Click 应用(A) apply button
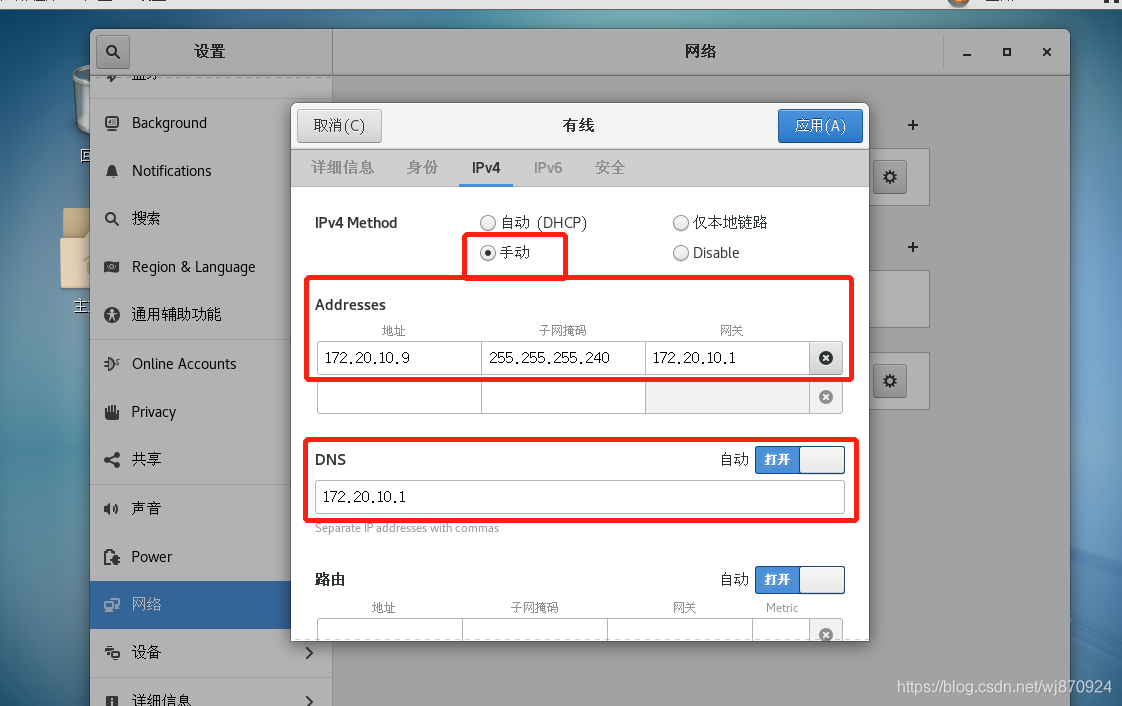The width and height of the screenshot is (1122, 706). pos(820,126)
